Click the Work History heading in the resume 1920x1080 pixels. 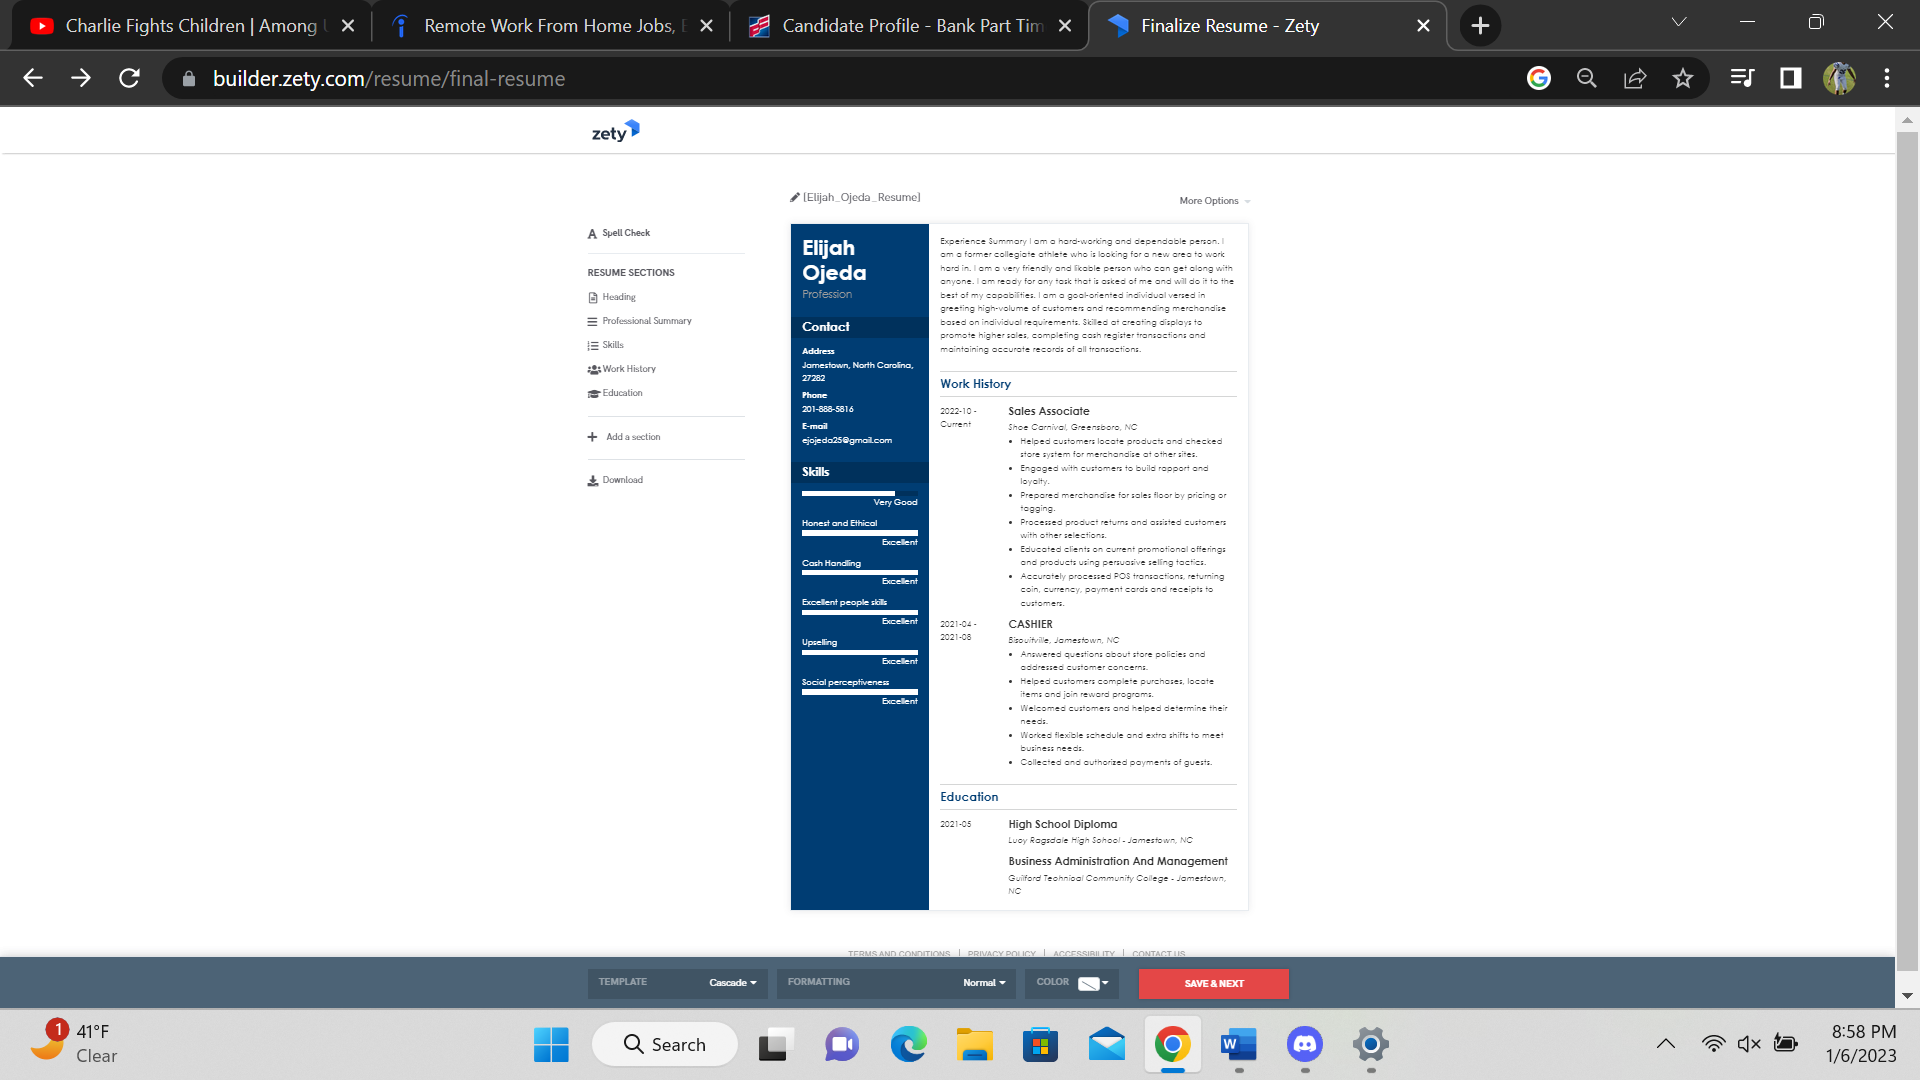point(975,384)
